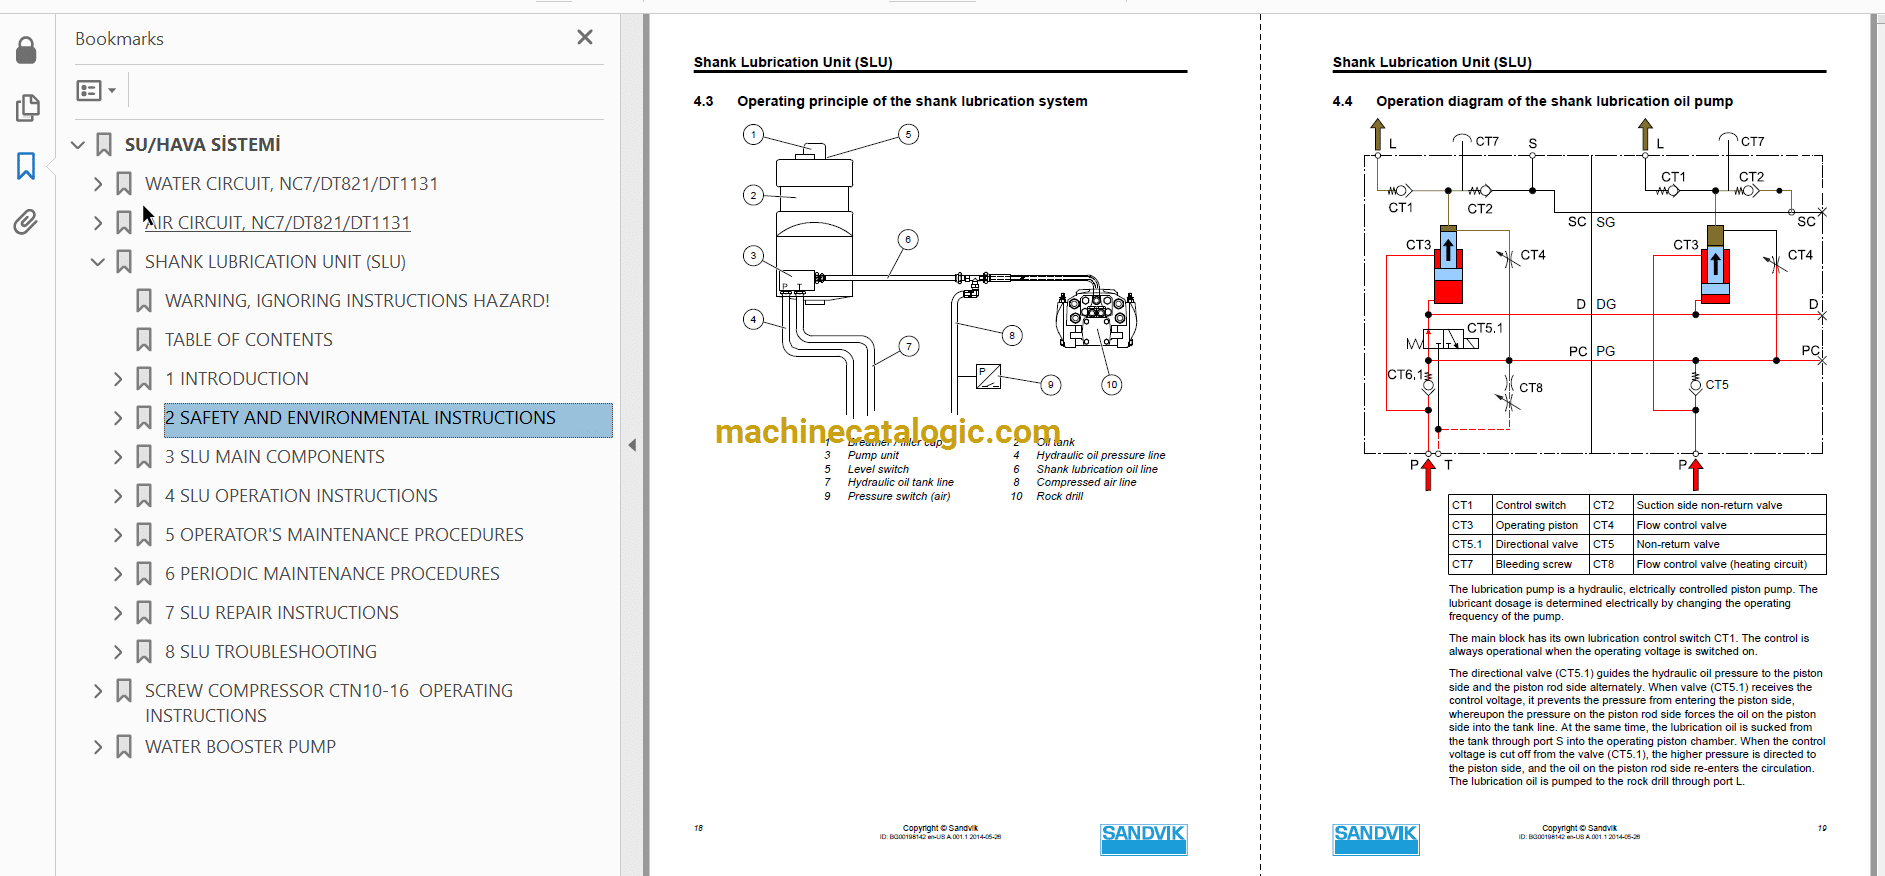Open the 1 INTRODUCTION bookmark
The image size is (1885, 876).
(x=237, y=379)
